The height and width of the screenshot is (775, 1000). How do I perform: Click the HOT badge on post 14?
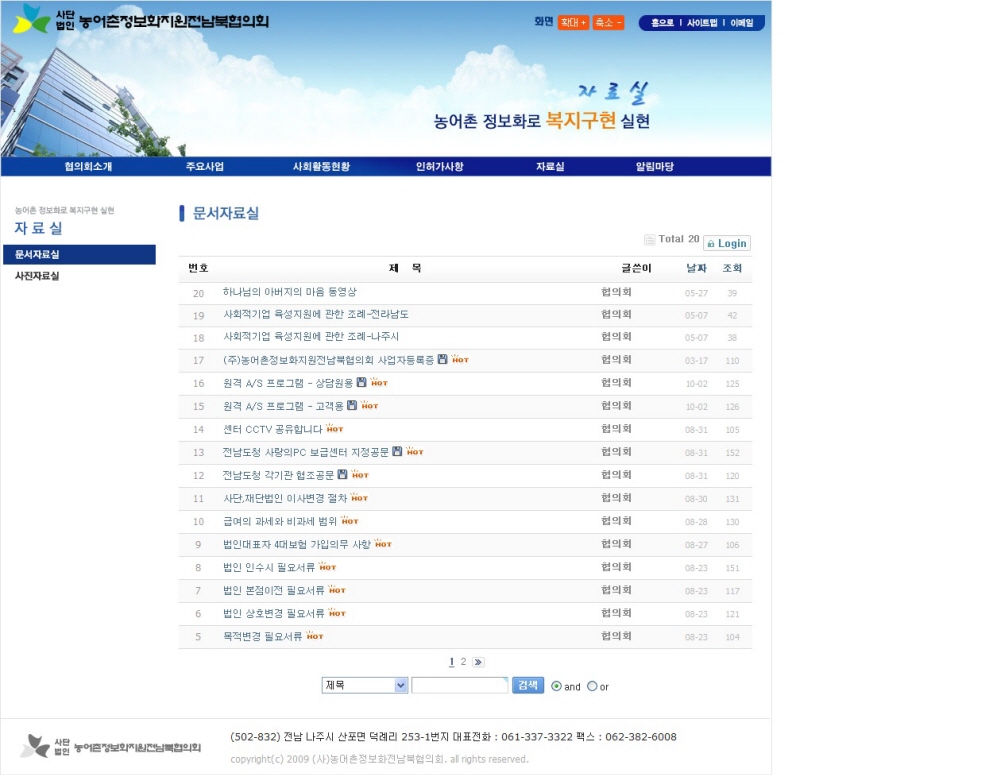pos(335,429)
